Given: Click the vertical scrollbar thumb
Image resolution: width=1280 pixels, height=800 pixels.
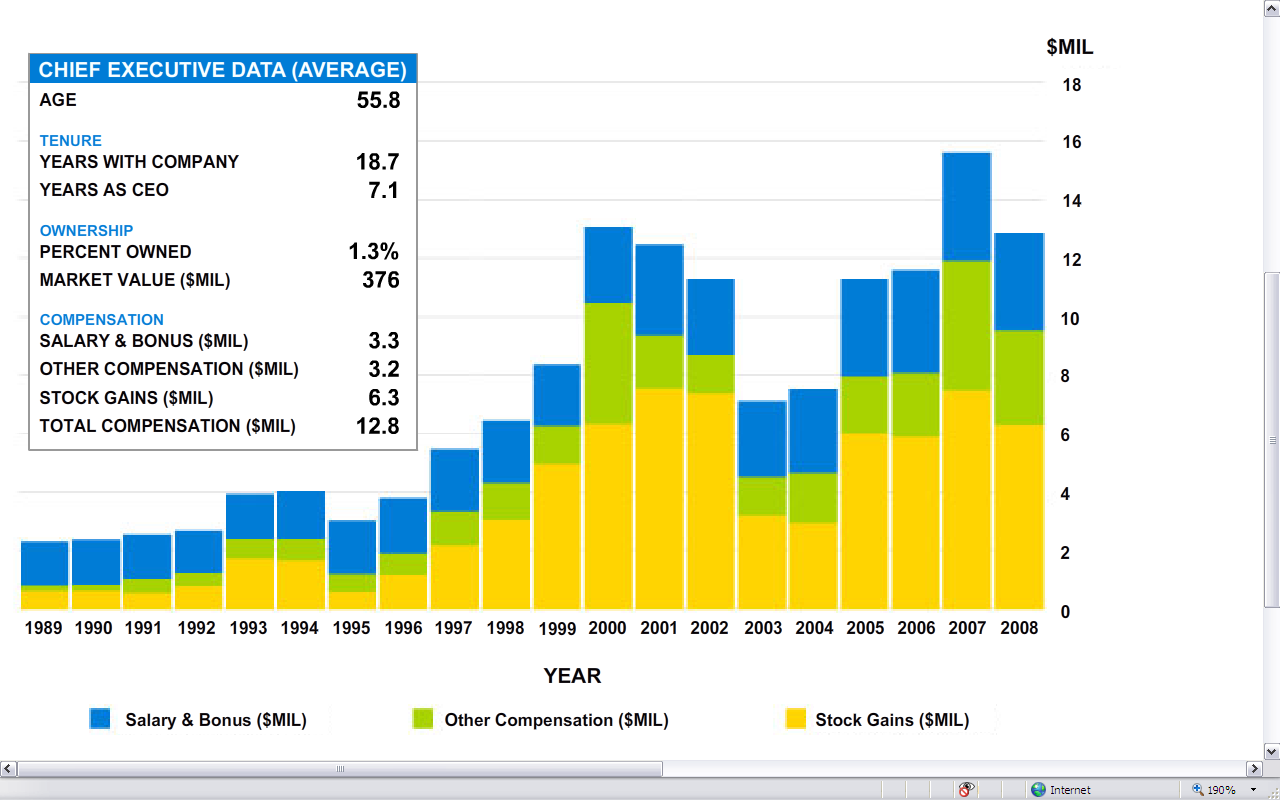Looking at the screenshot, I should tap(1272, 439).
